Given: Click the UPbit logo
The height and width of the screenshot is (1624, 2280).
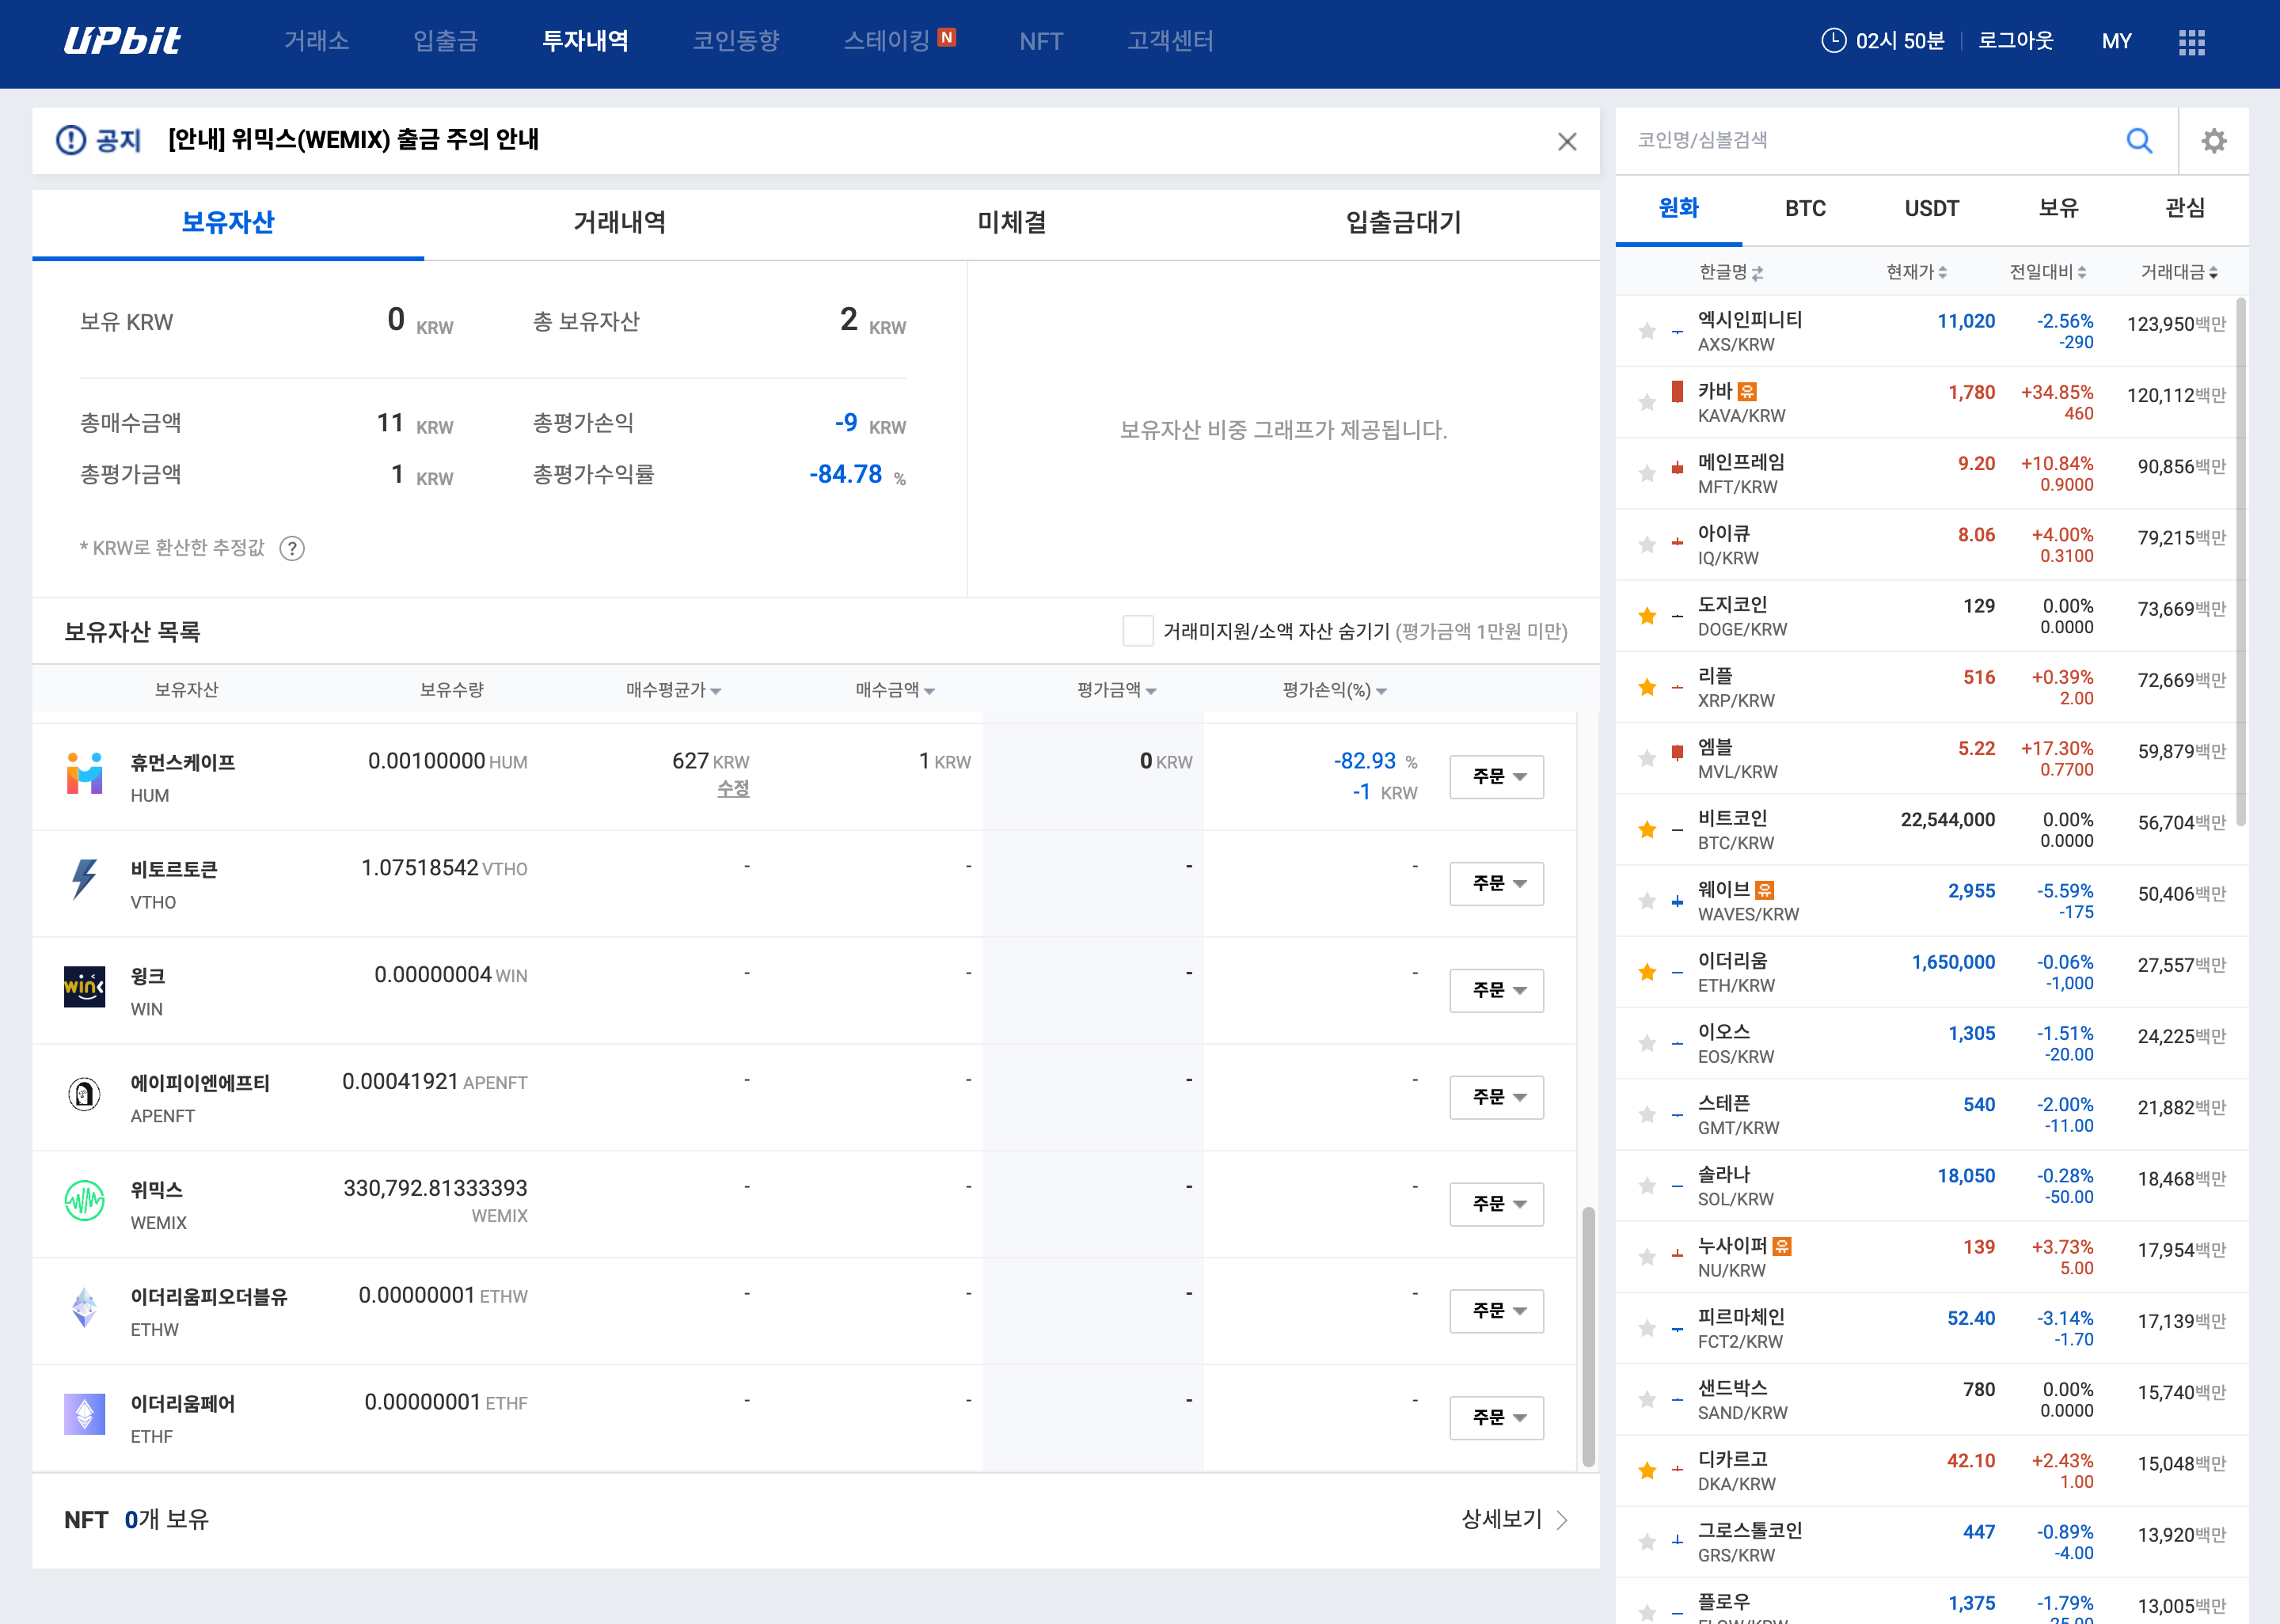Looking at the screenshot, I should coord(122,41).
